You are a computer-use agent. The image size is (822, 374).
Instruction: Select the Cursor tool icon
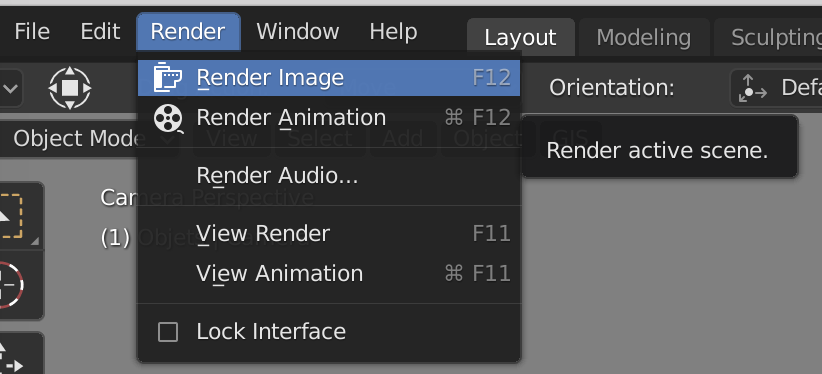click(12, 284)
